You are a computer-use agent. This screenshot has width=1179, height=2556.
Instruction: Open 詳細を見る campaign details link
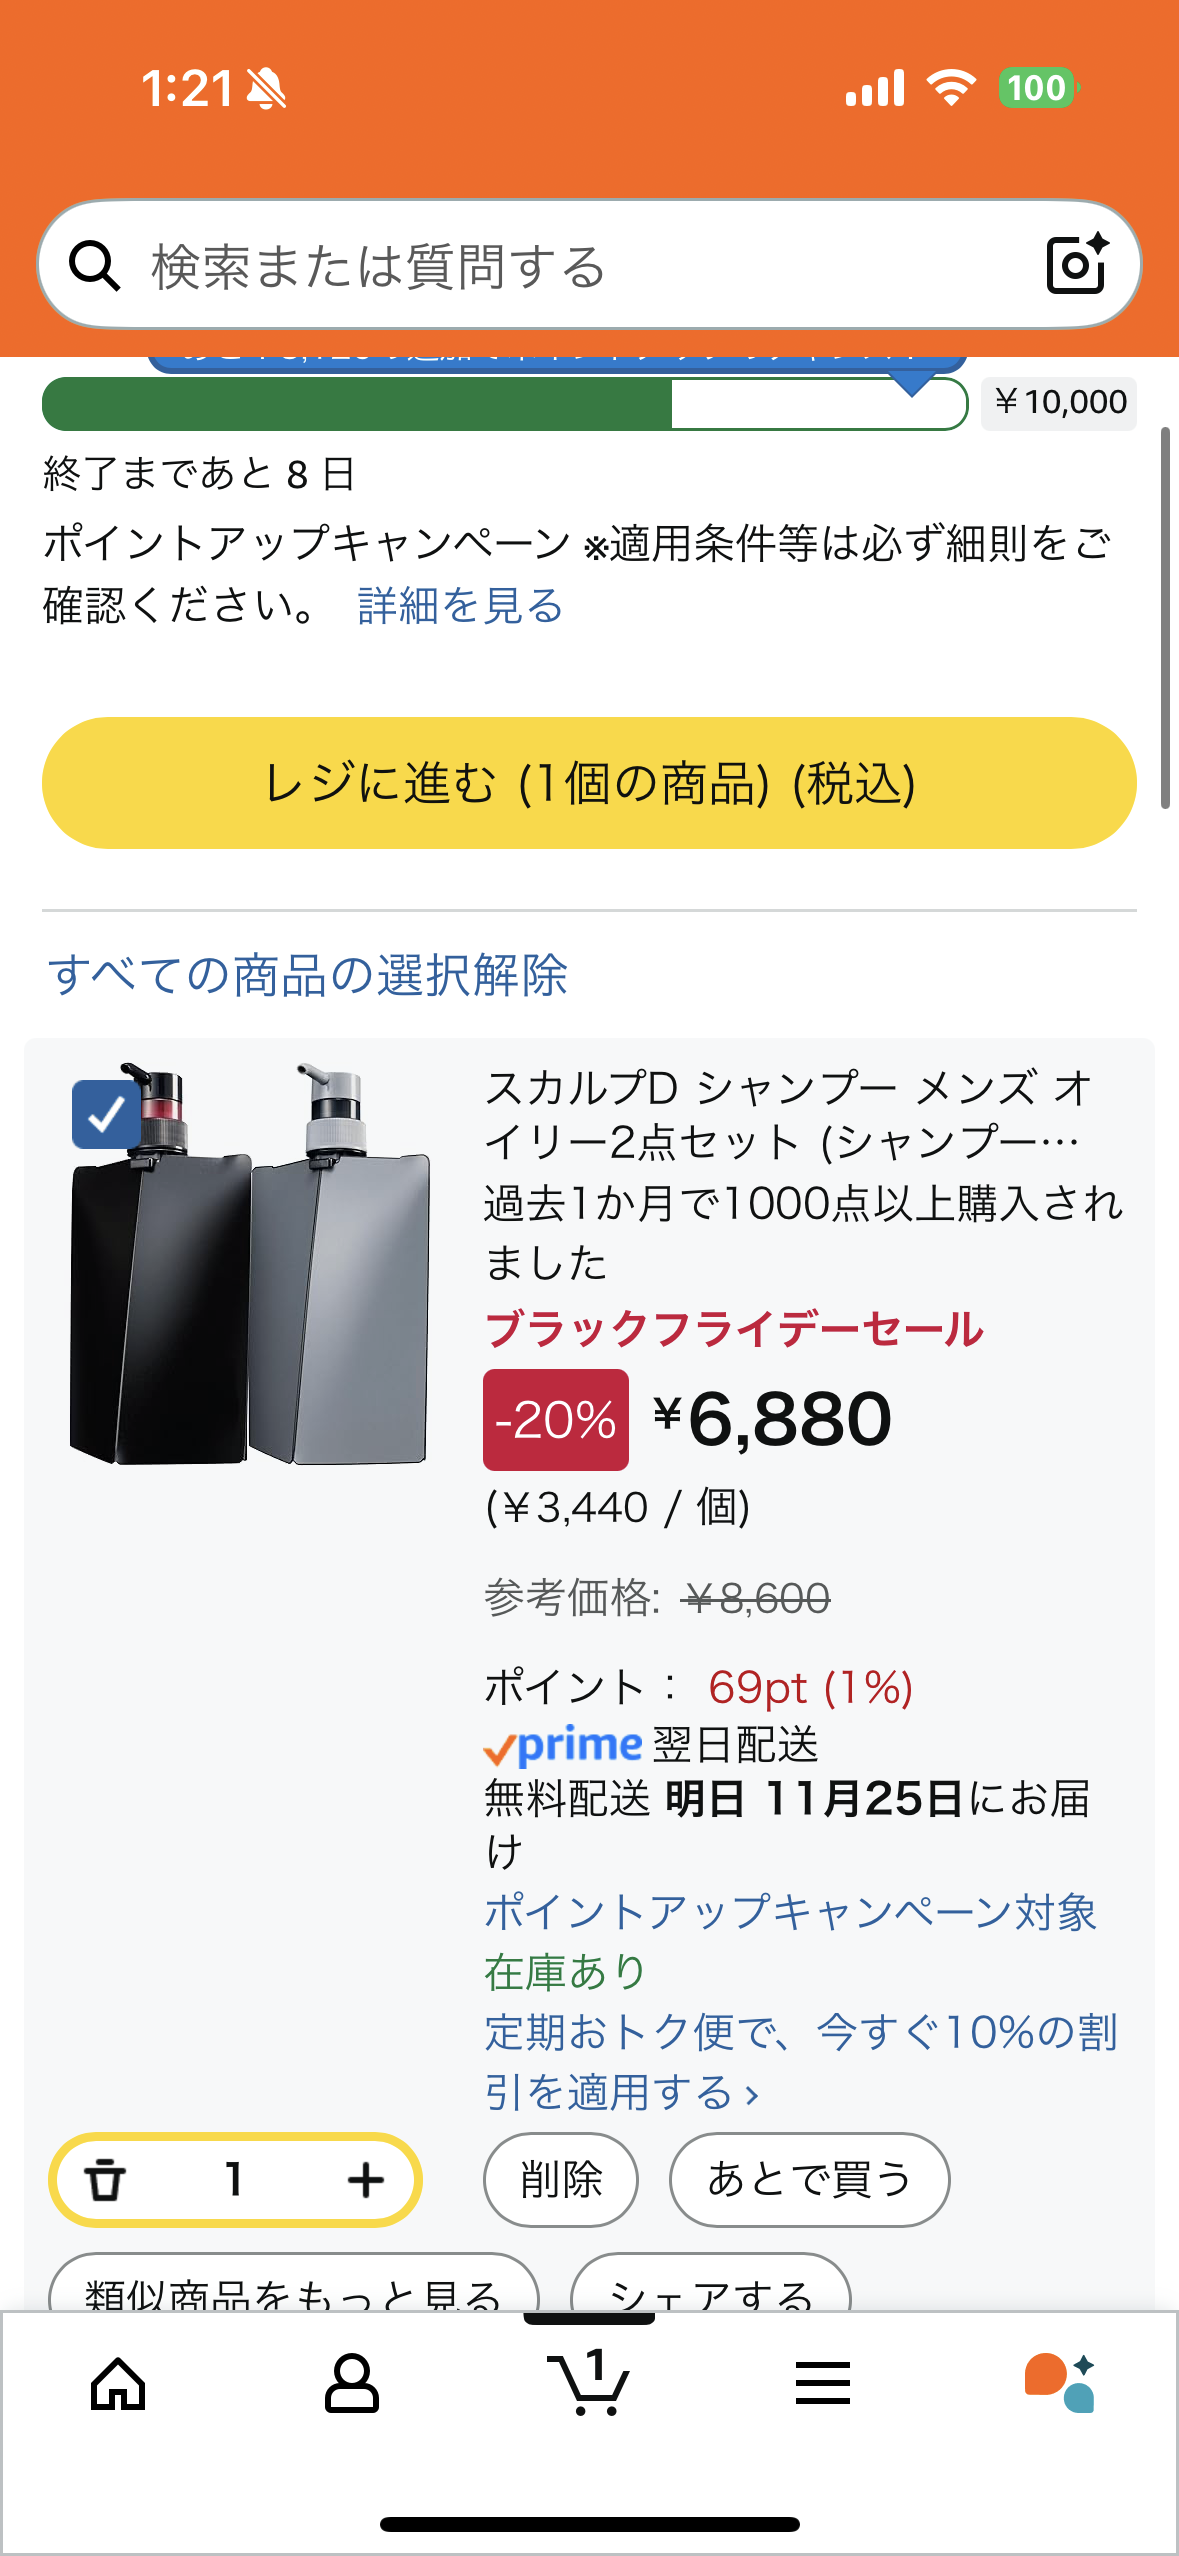click(x=460, y=606)
